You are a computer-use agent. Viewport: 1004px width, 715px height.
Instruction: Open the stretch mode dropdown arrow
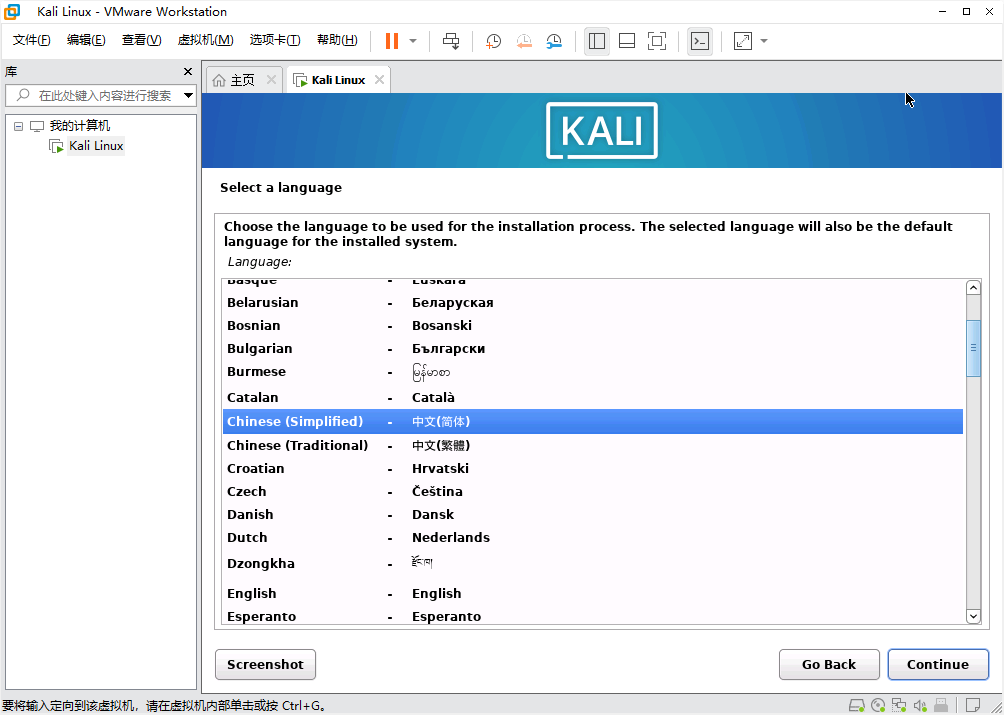point(764,41)
